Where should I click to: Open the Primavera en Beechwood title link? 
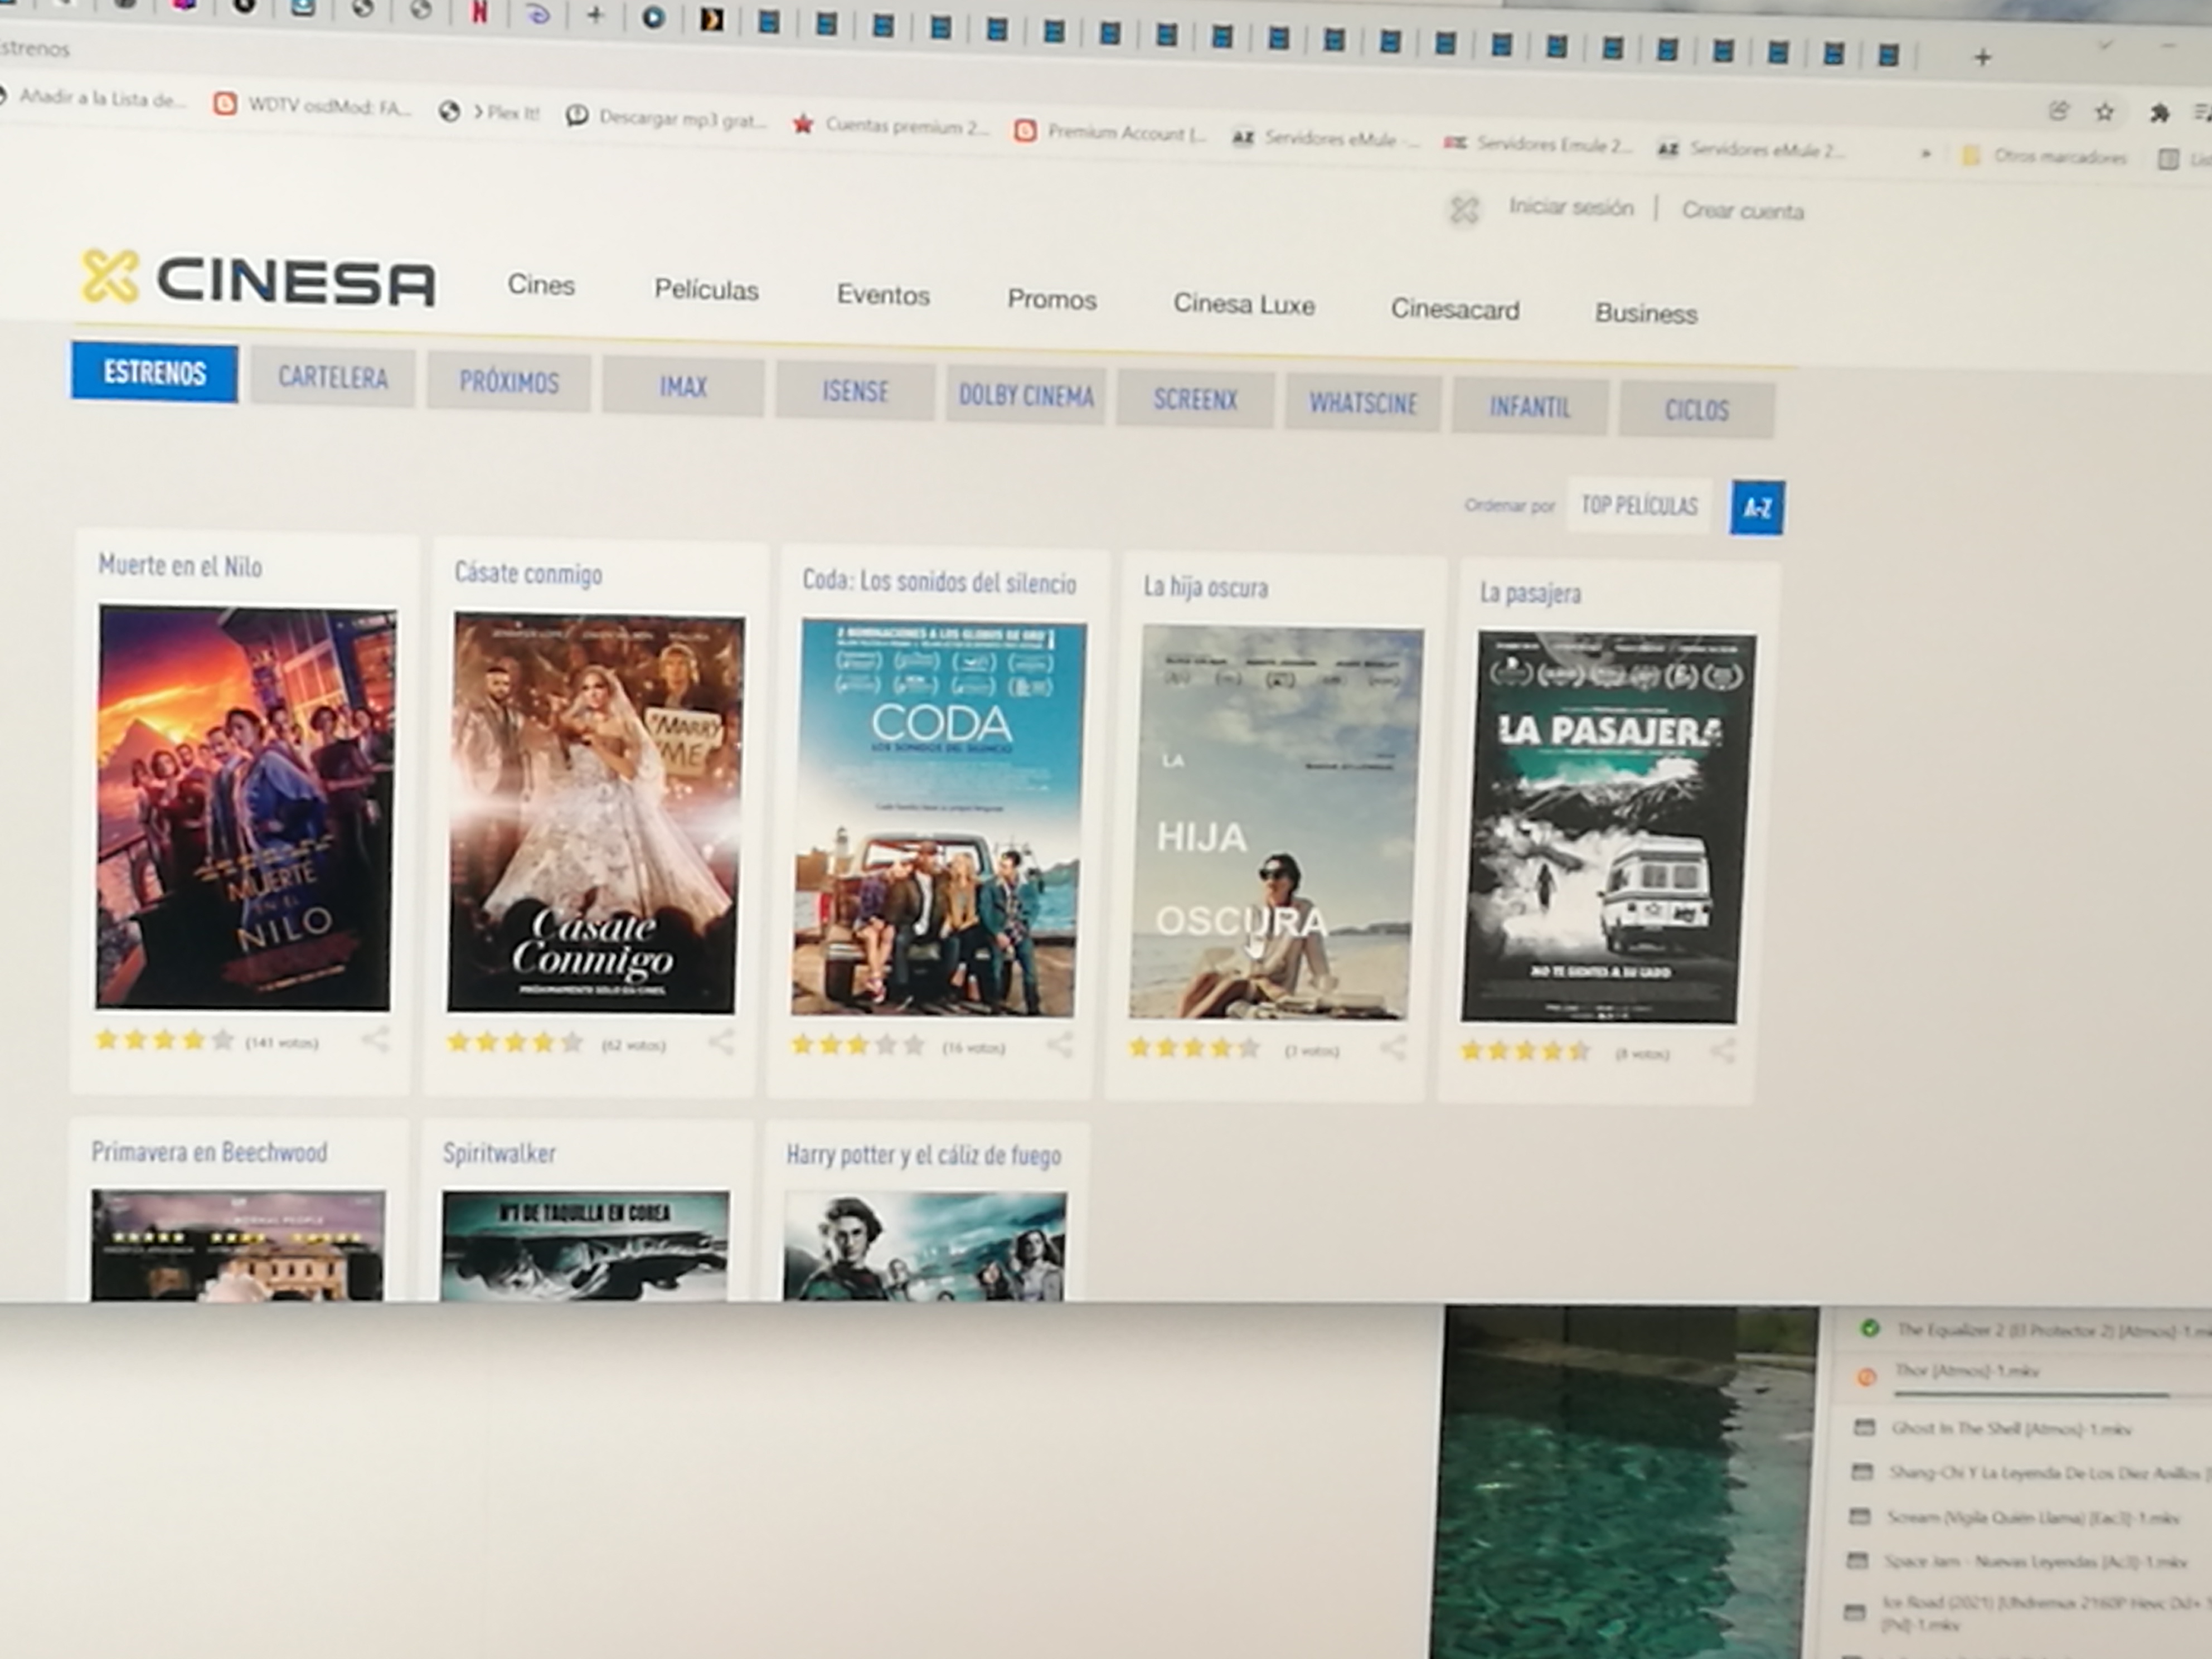click(209, 1152)
